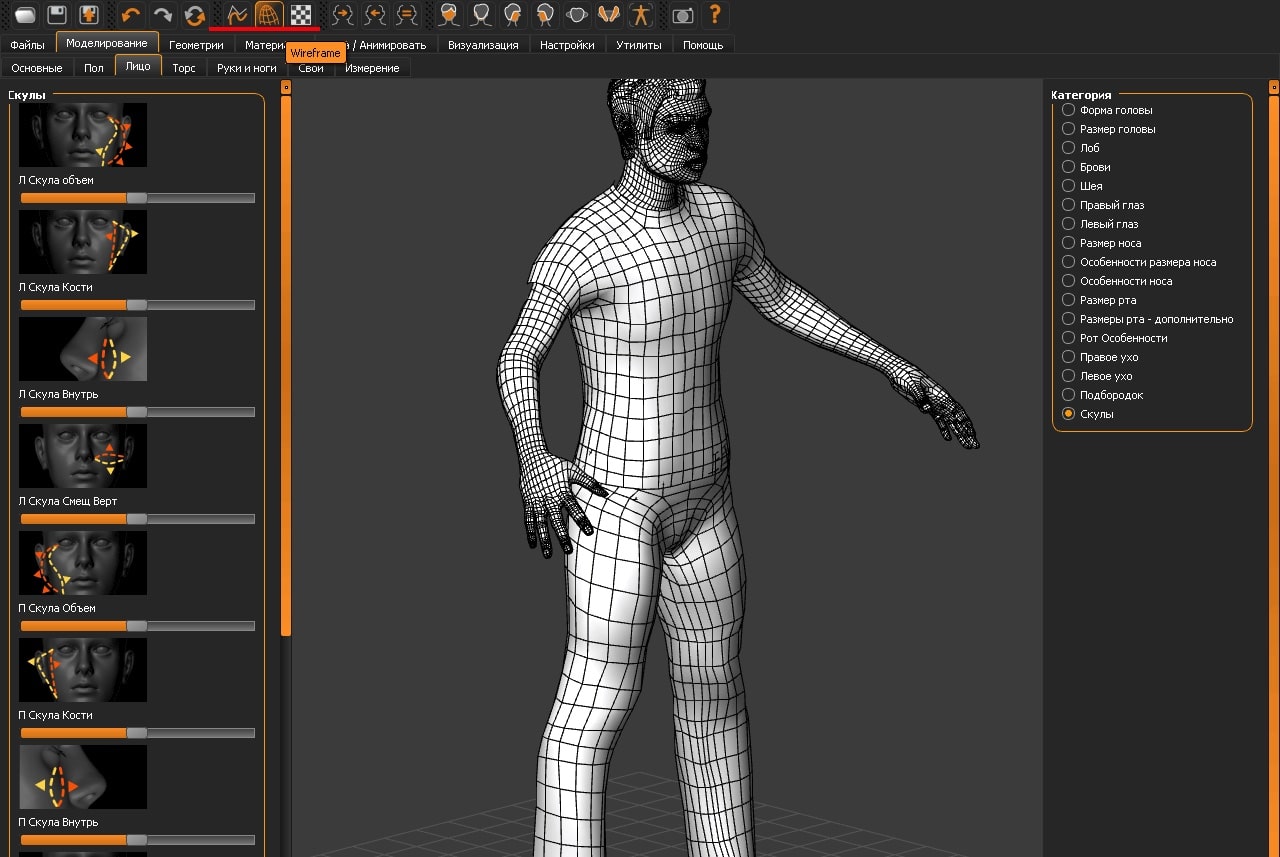This screenshot has width=1280, height=857.
Task: Click the Save file icon in toolbar
Action: click(58, 15)
